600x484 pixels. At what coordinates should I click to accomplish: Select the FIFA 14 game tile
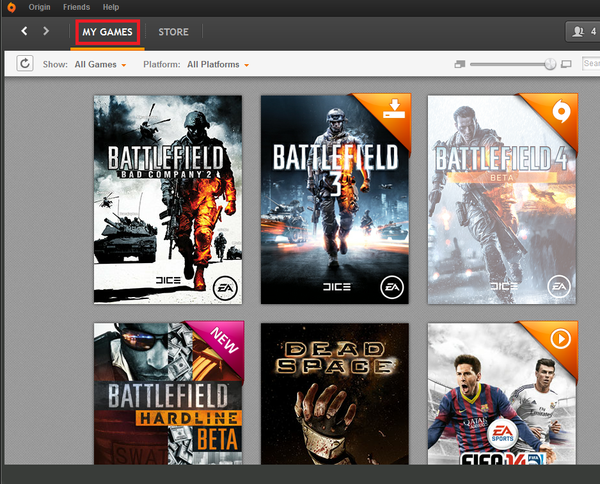(502, 394)
